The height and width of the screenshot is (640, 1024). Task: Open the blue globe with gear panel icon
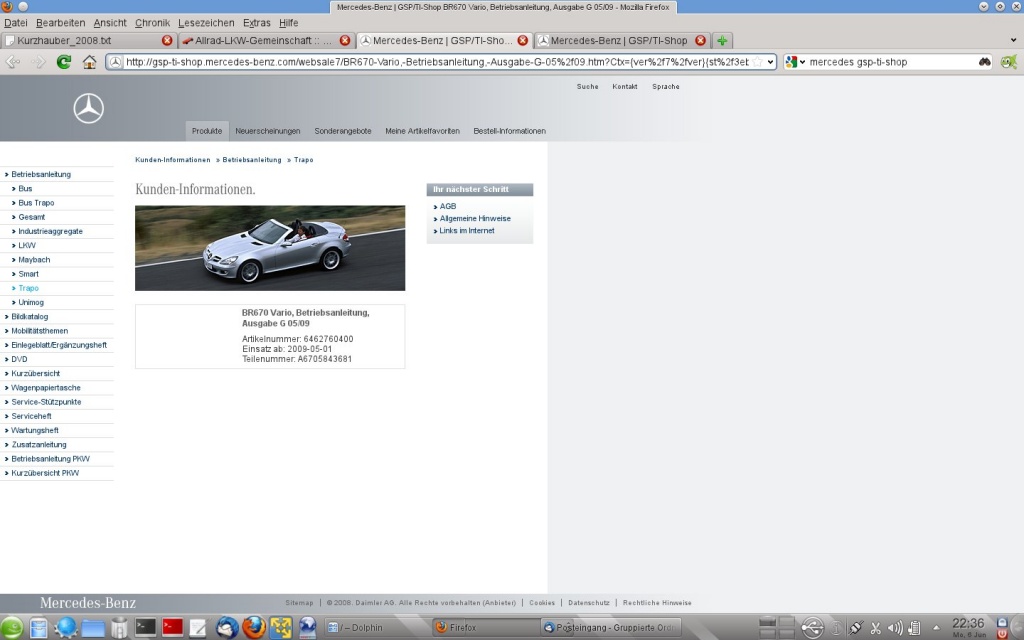click(x=65, y=628)
